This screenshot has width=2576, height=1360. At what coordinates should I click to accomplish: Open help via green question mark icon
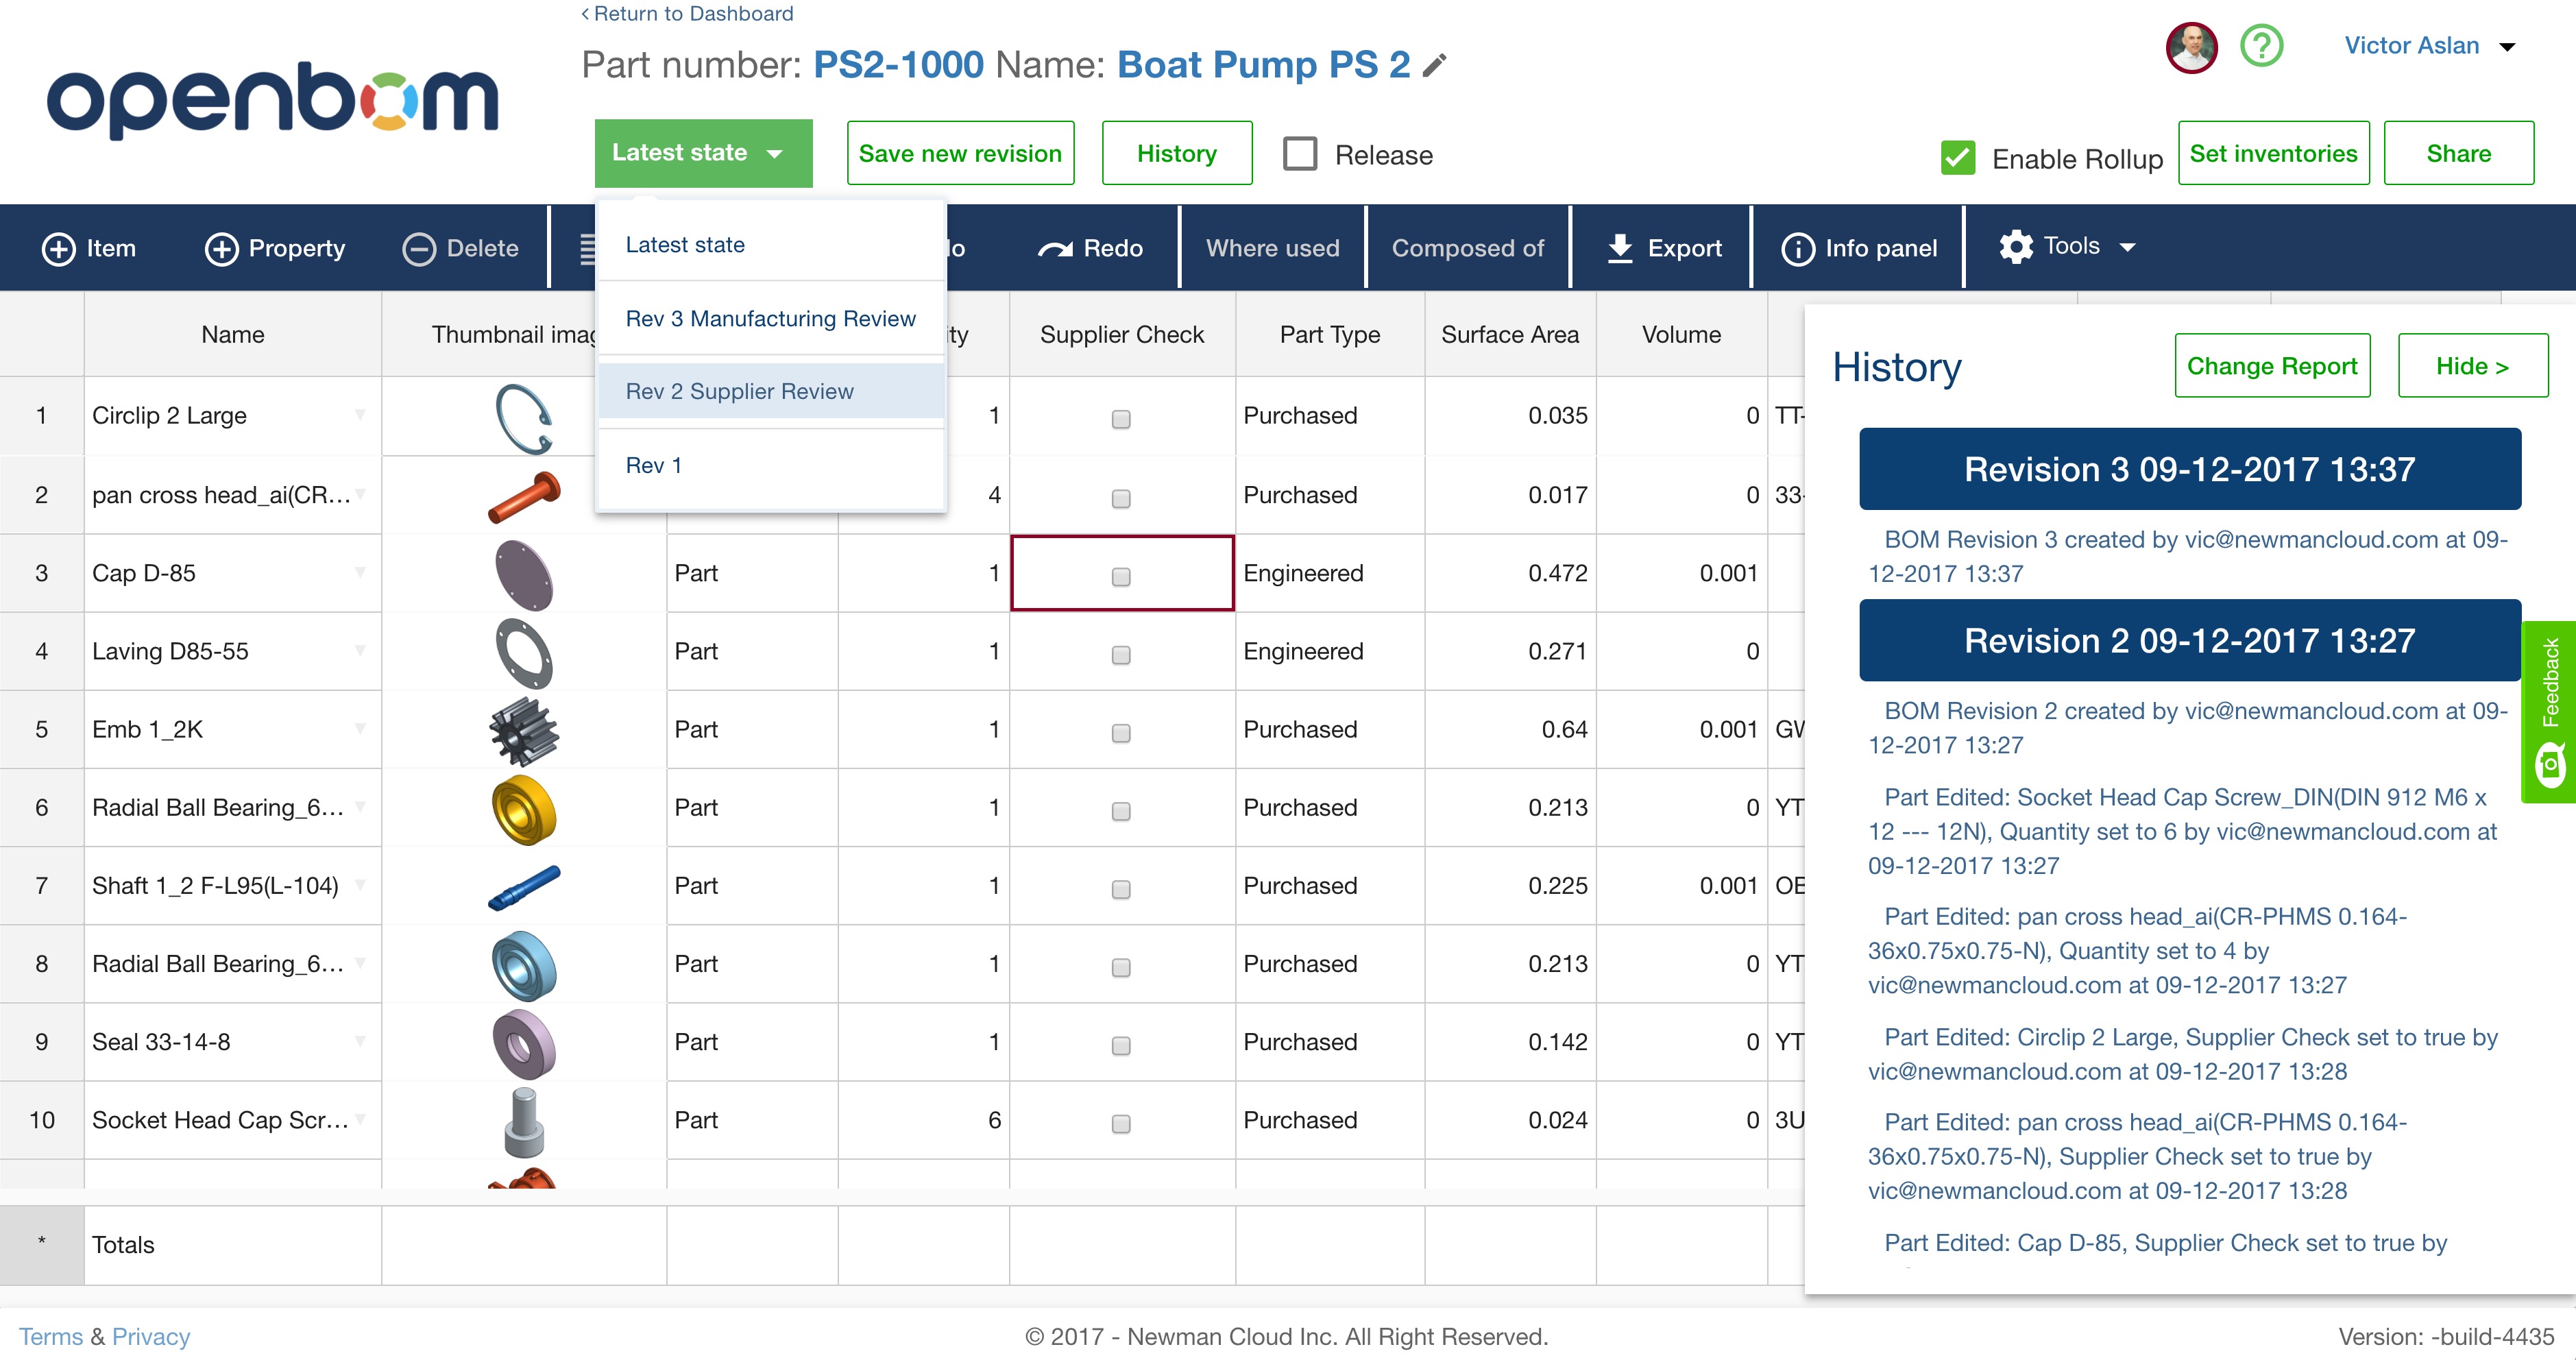point(2261,46)
